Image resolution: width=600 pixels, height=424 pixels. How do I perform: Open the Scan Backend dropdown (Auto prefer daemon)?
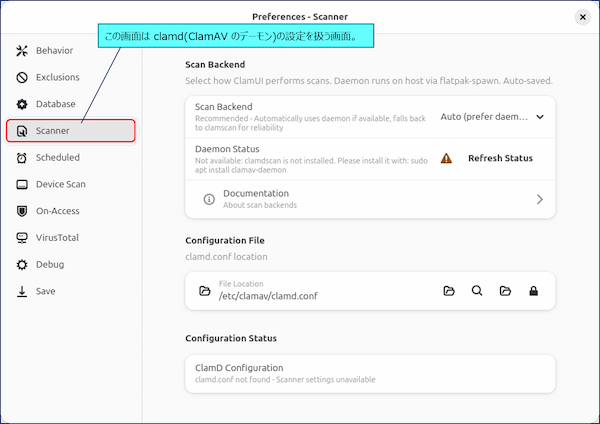492,117
